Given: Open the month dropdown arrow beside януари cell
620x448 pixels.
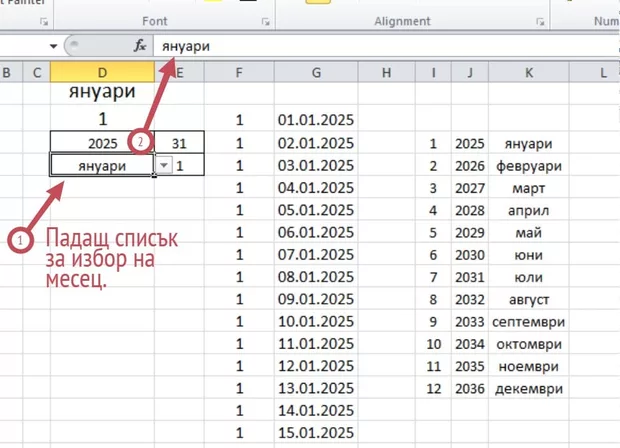Looking at the screenshot, I should [x=164, y=166].
